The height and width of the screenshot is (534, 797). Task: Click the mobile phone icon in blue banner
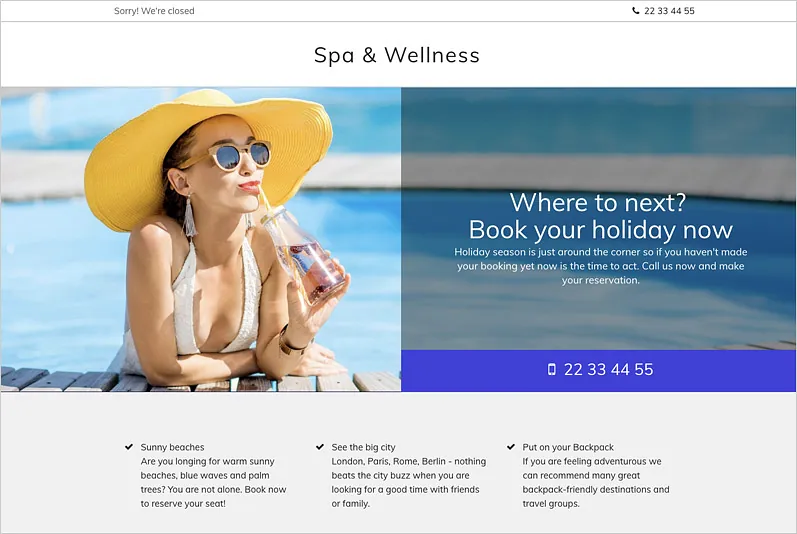pos(551,369)
